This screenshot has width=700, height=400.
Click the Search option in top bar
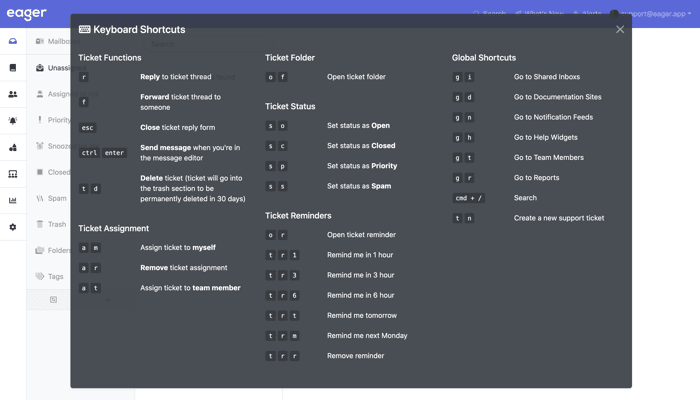click(x=489, y=13)
